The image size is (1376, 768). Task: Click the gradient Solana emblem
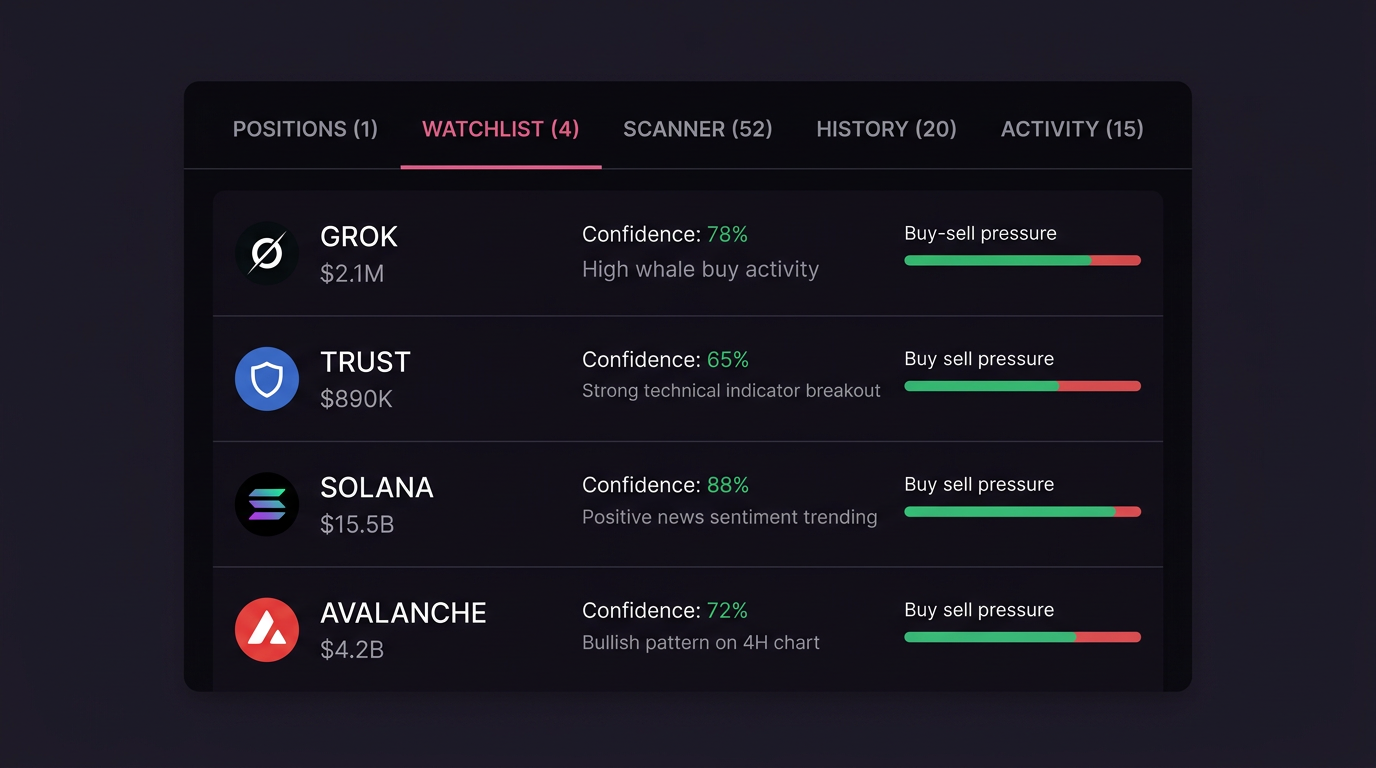click(267, 504)
